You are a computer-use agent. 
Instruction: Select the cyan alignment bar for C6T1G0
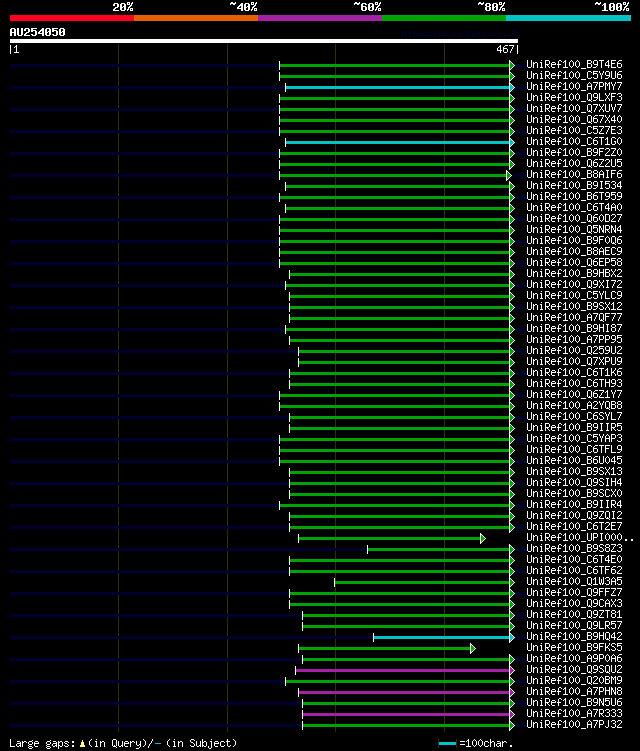tap(398, 143)
